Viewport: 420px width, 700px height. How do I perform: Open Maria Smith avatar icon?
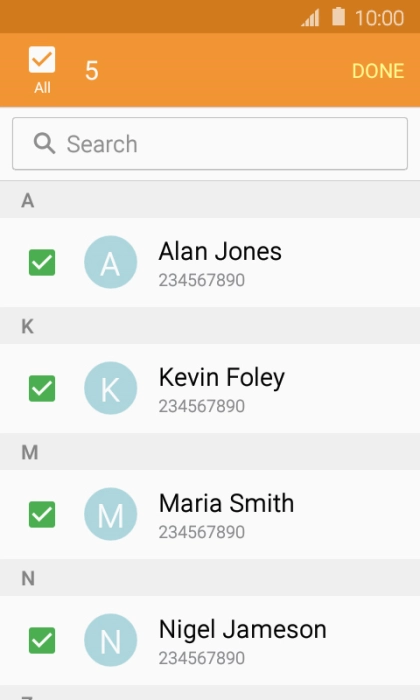click(x=111, y=514)
